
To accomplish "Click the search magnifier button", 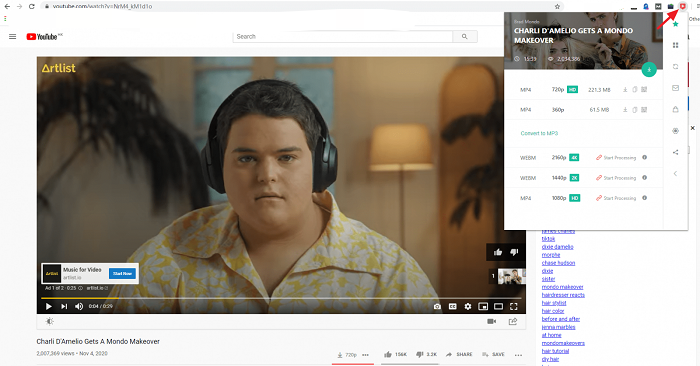I will (465, 37).
